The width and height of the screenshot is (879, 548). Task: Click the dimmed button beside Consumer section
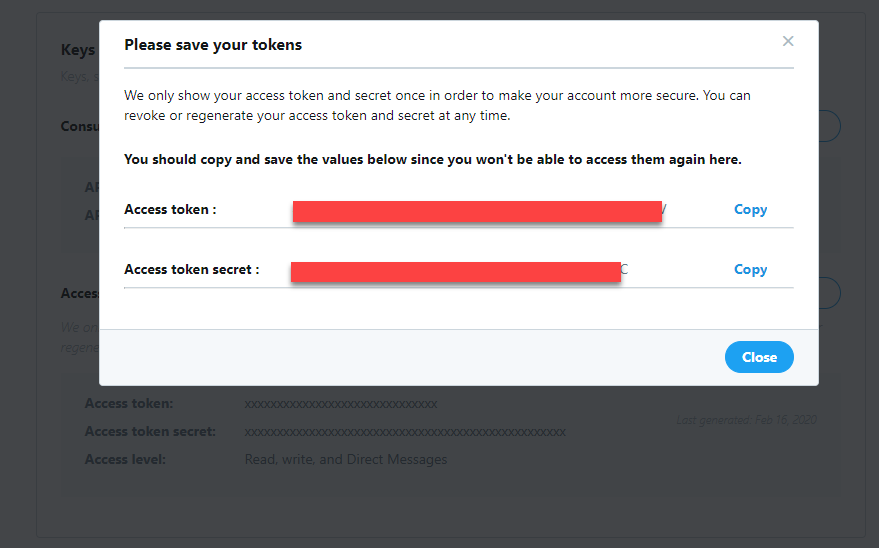[x=830, y=127]
